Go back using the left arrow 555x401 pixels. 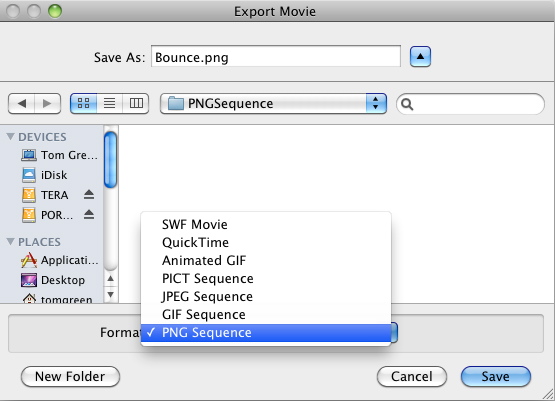pyautogui.click(x=22, y=103)
